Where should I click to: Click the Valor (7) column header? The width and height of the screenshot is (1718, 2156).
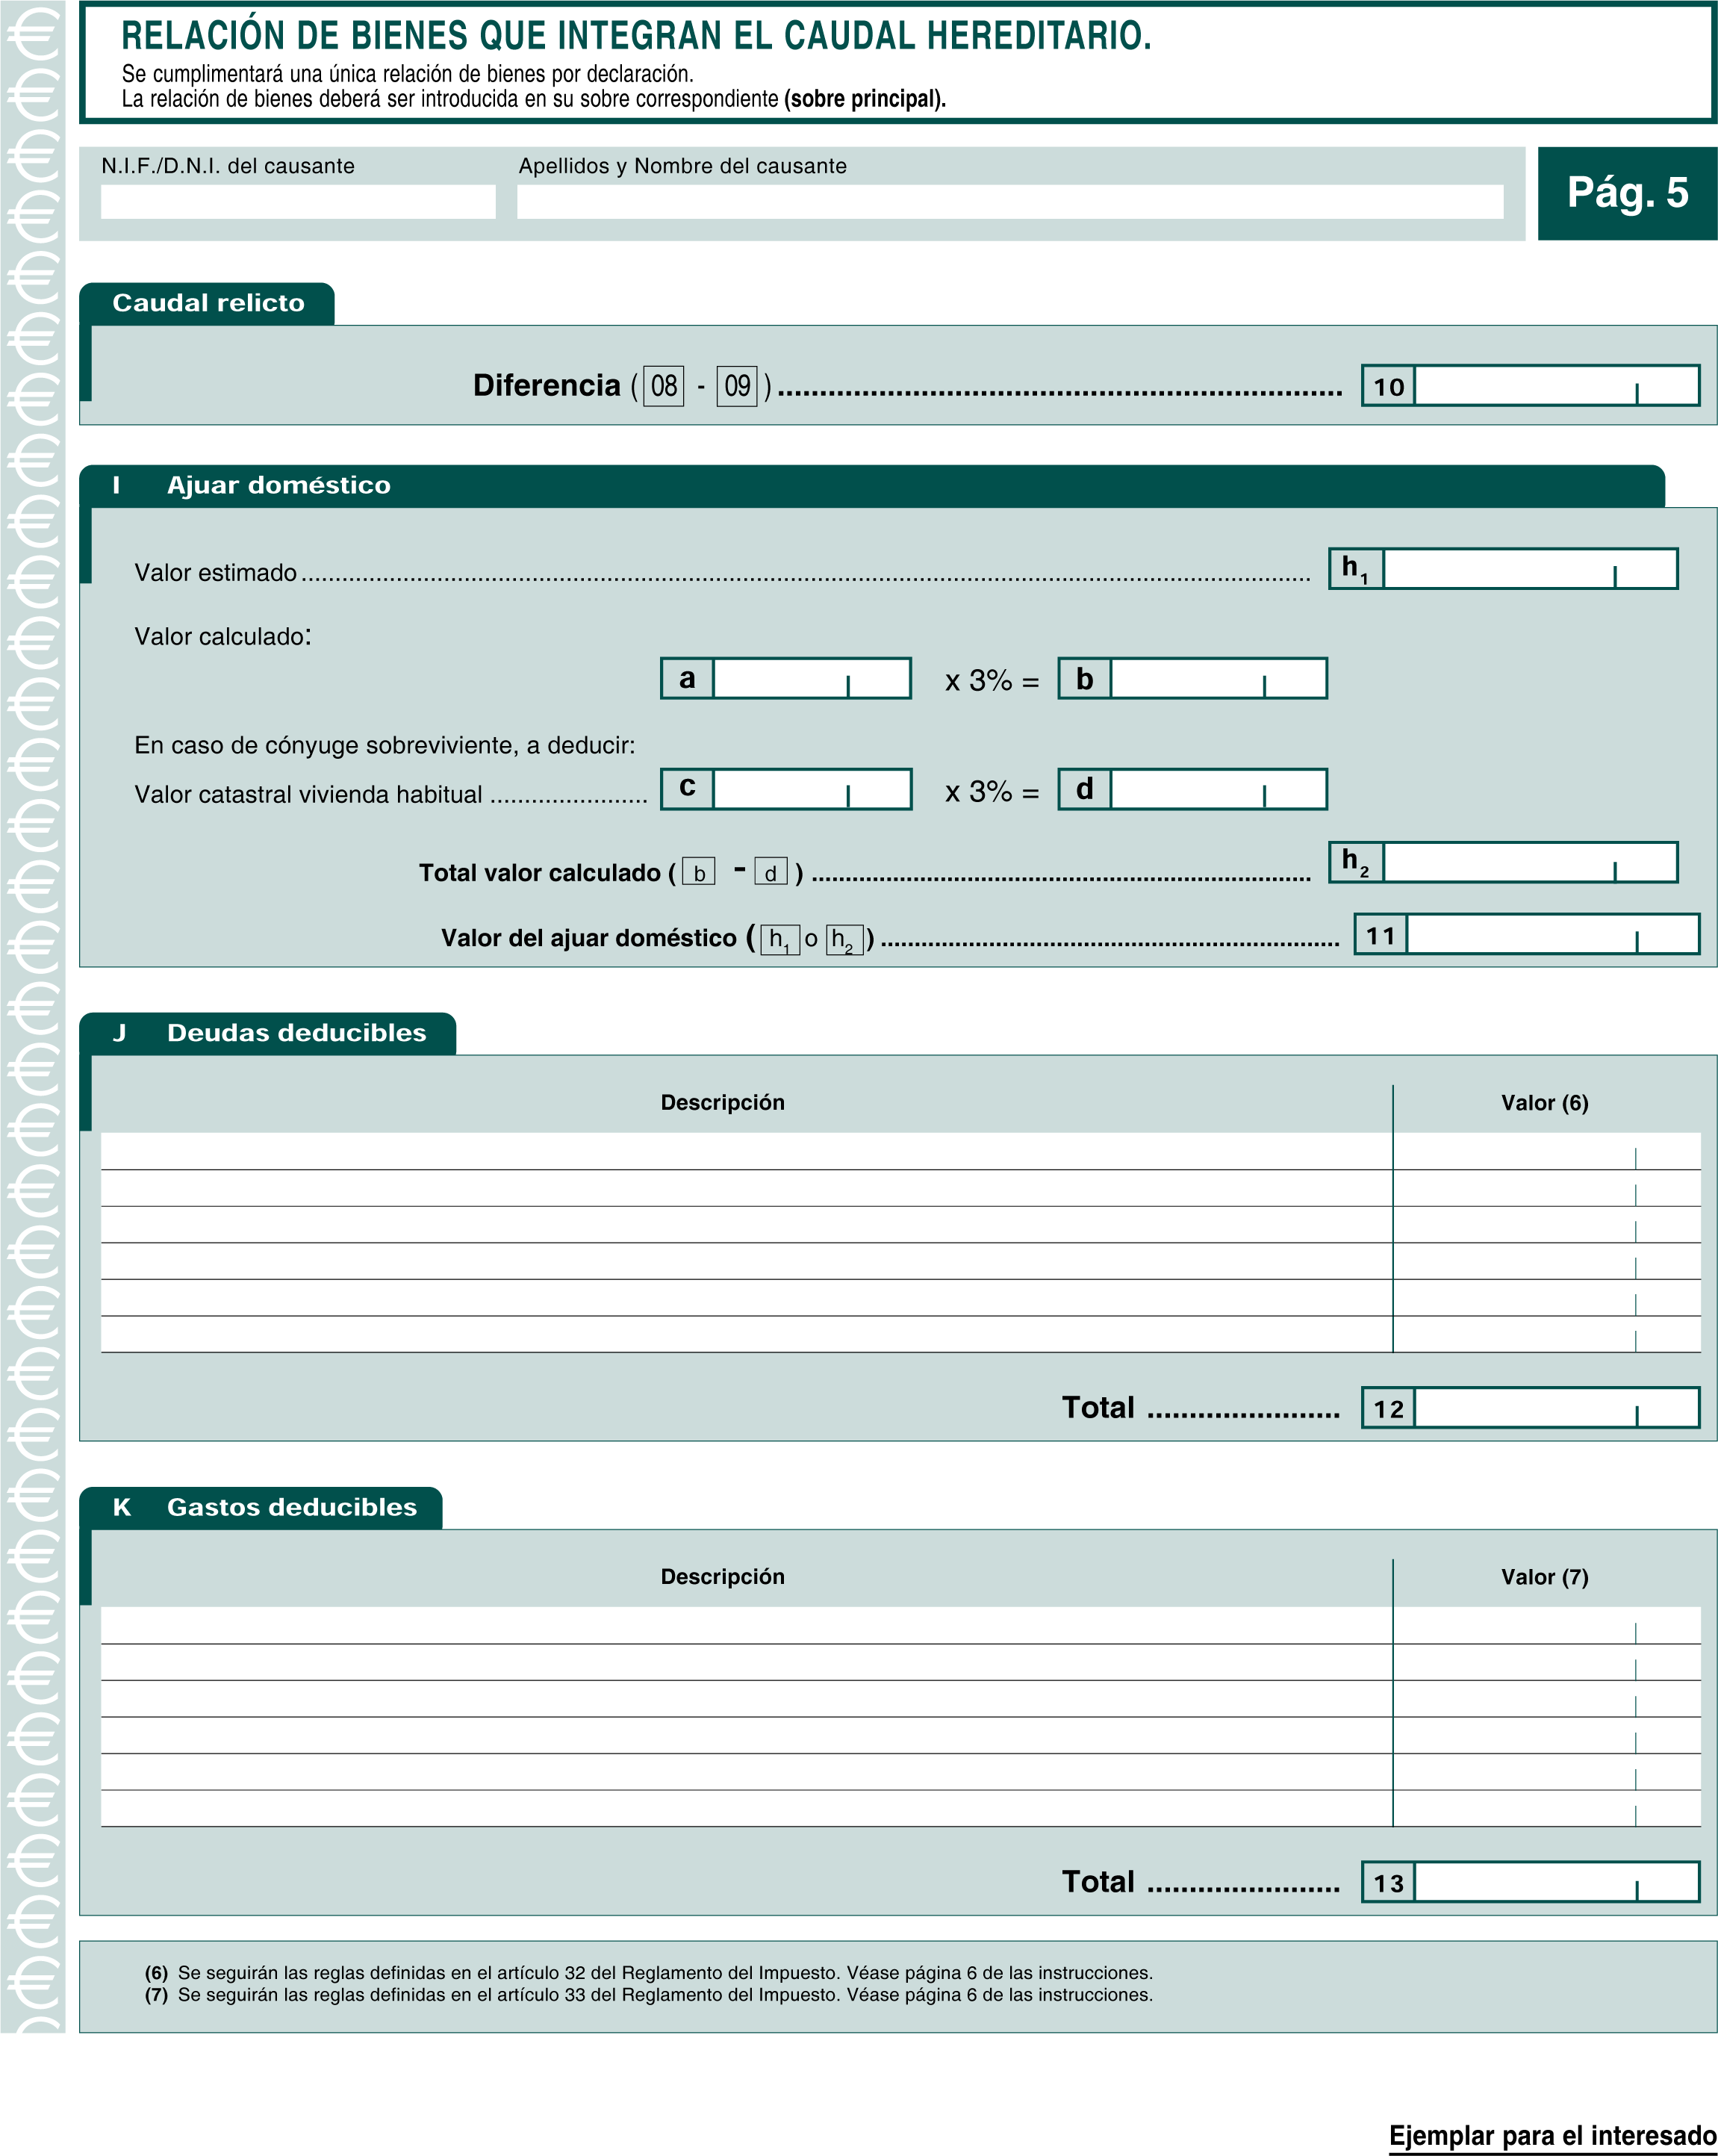pos(1545,1577)
